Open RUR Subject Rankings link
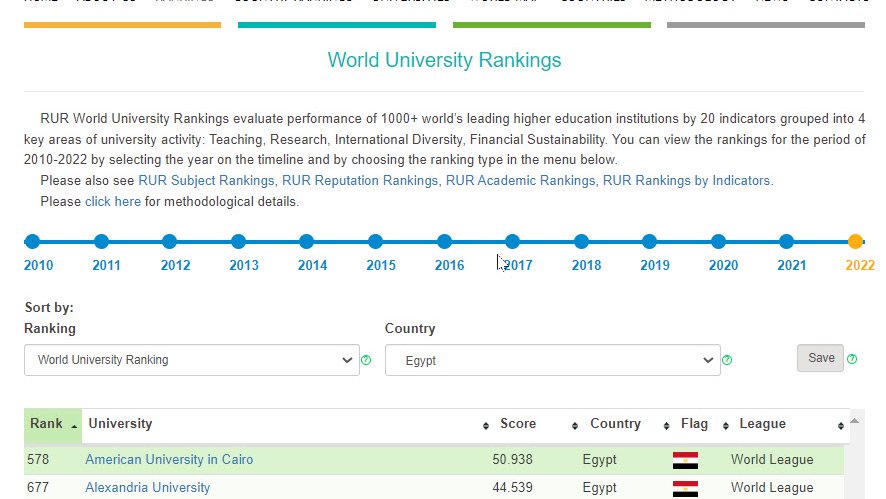 (x=207, y=181)
